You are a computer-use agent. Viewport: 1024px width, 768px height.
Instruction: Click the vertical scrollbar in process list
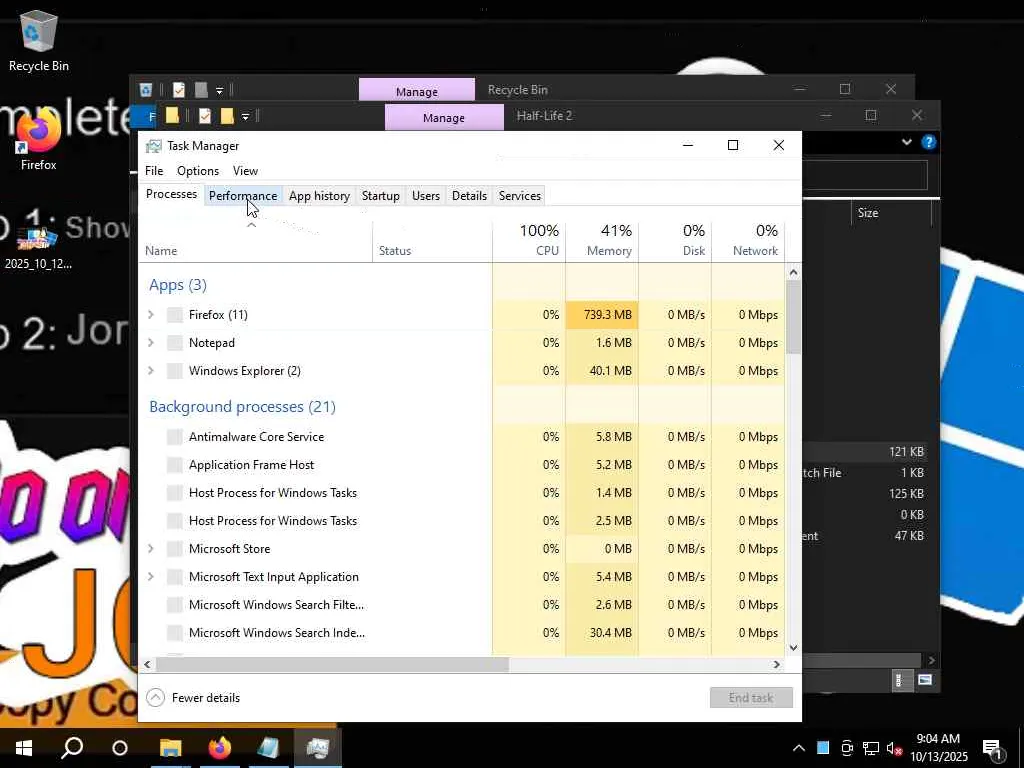click(793, 317)
